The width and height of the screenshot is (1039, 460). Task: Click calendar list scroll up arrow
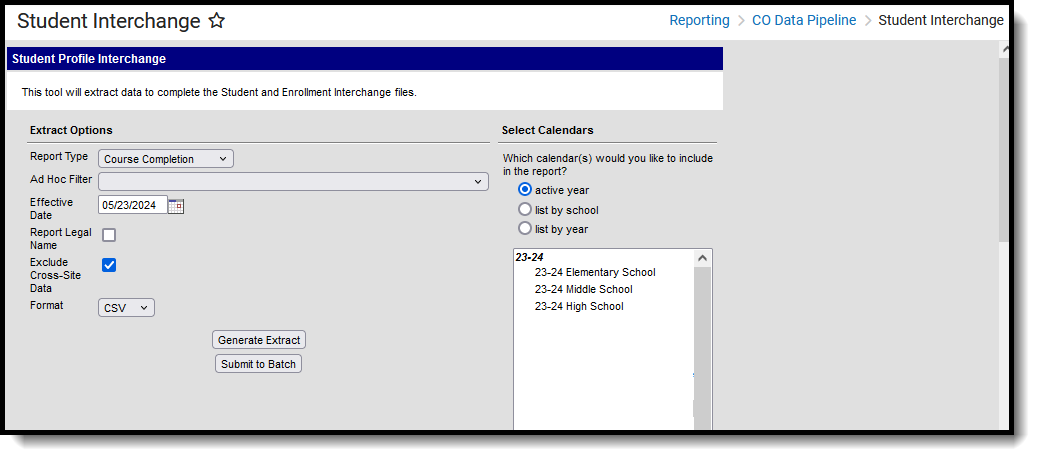[x=703, y=259]
